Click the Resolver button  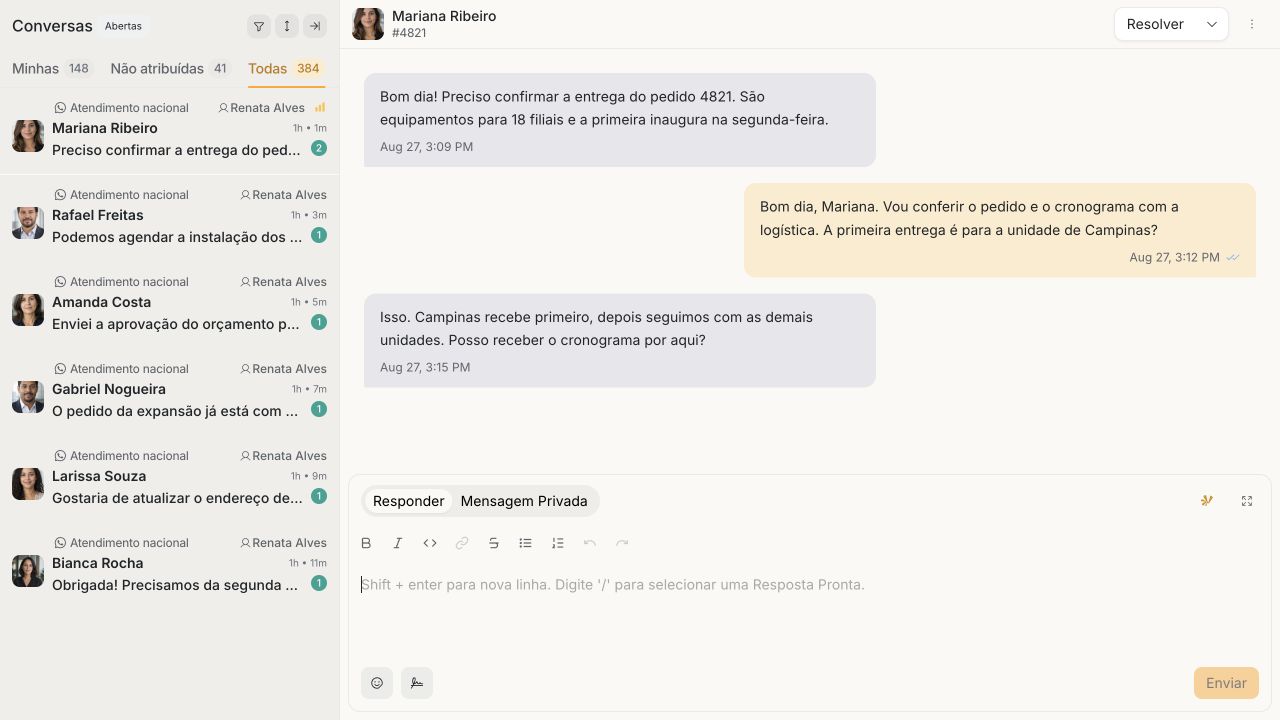(x=1155, y=24)
